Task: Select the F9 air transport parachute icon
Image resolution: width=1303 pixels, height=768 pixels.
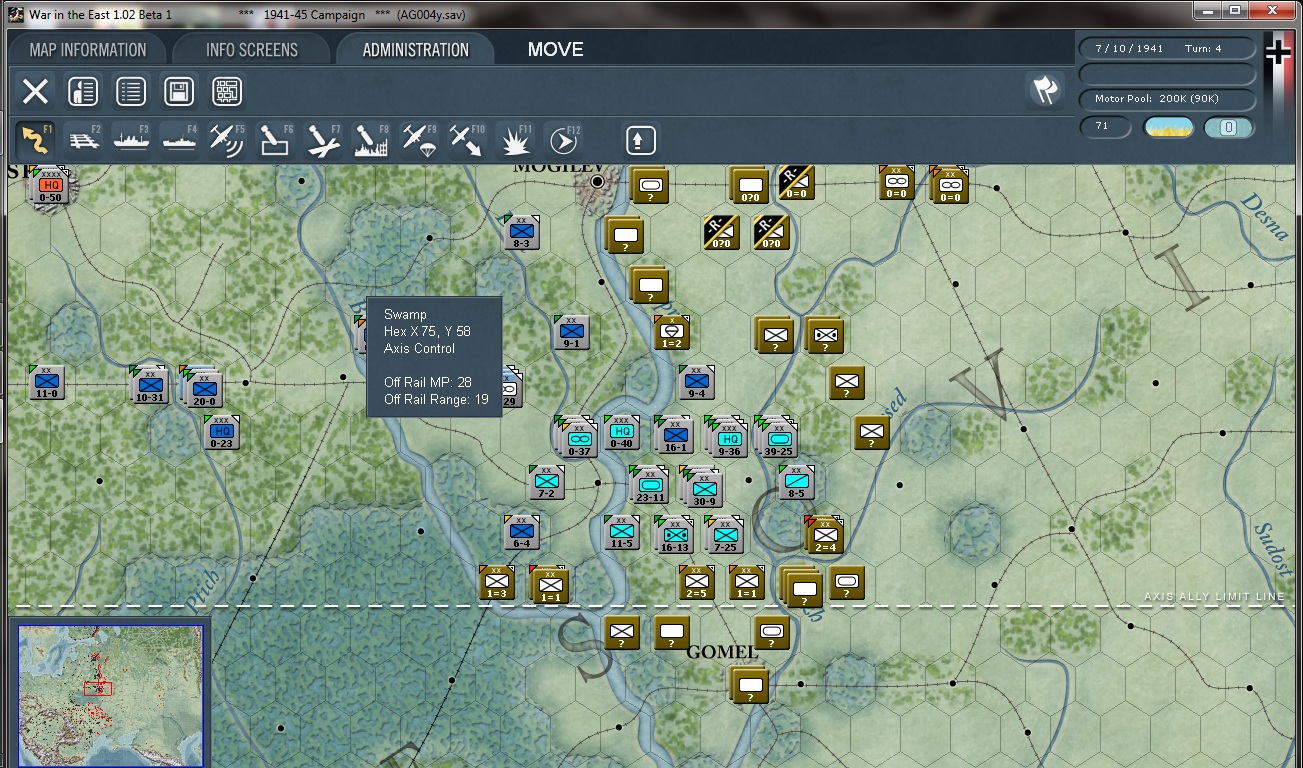Action: pos(420,140)
